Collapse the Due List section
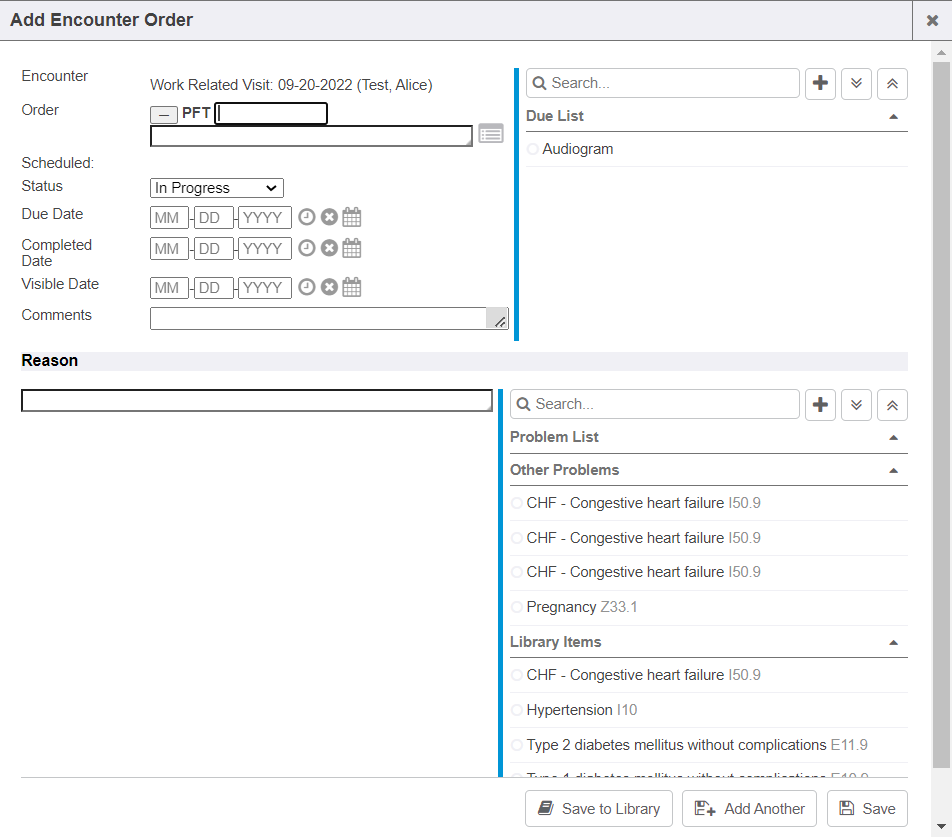Screen dimensions: 952x837 893,117
